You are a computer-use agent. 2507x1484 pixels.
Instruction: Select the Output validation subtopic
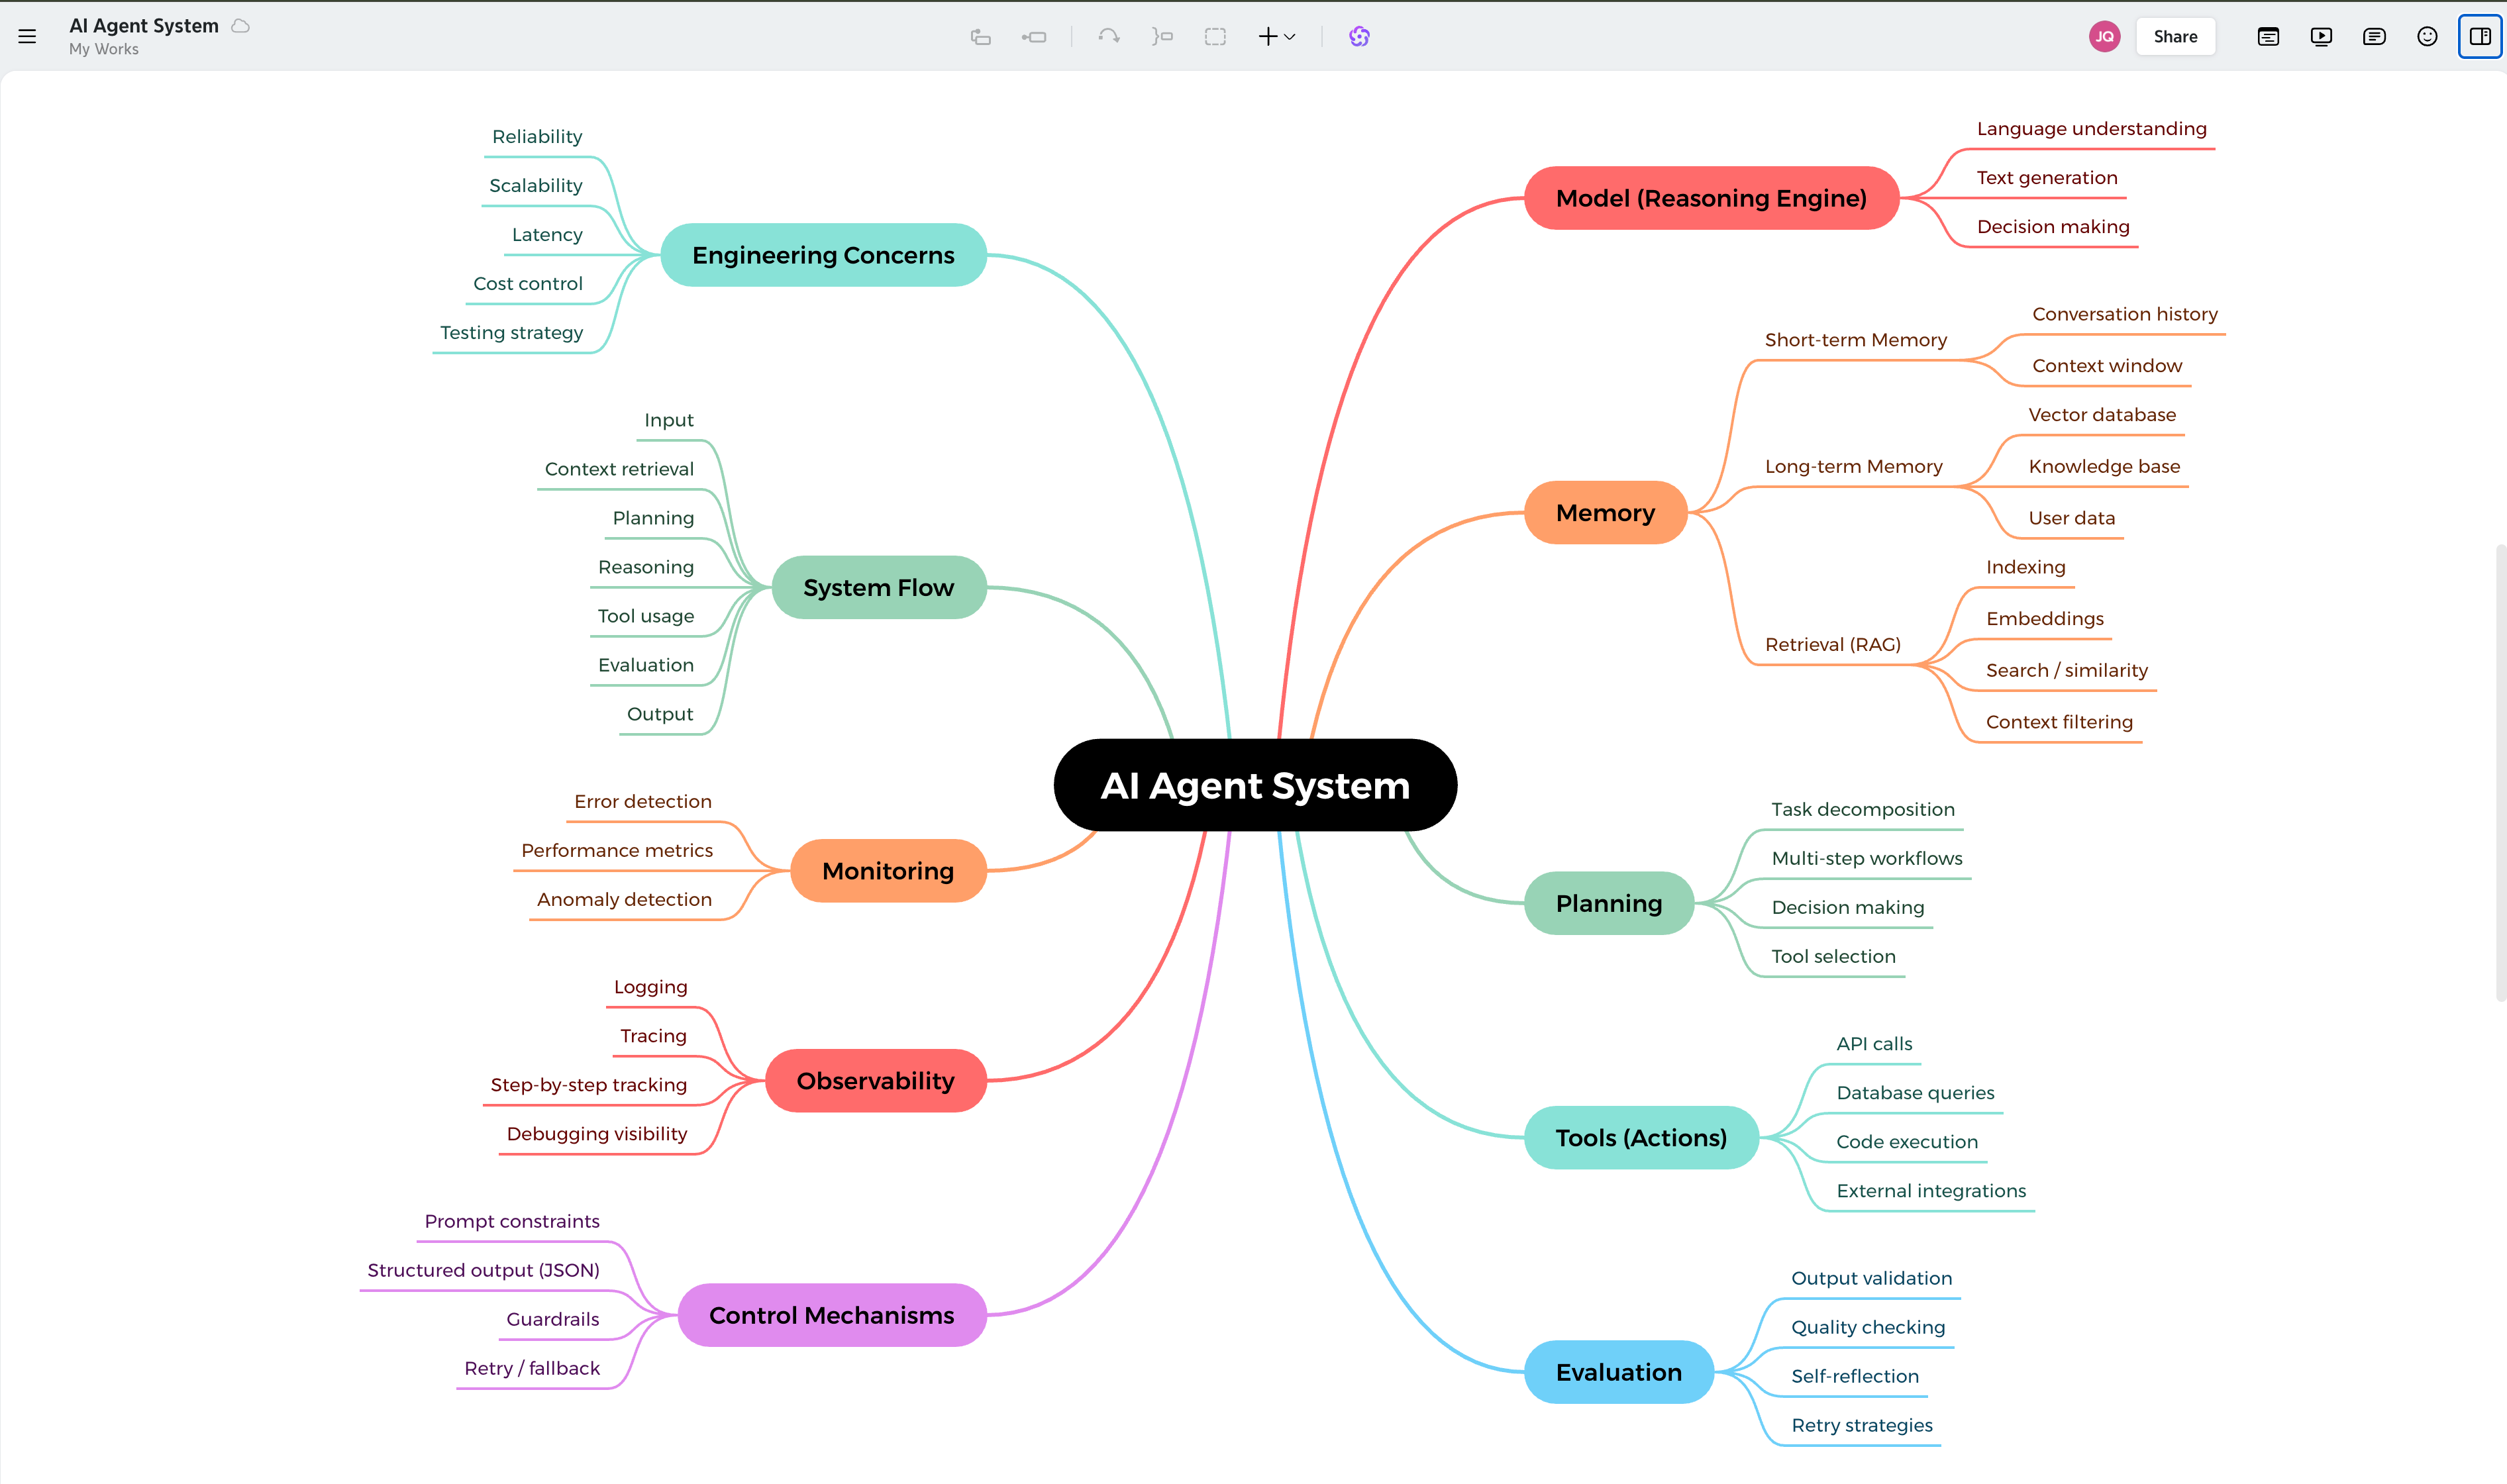[x=1871, y=1278]
